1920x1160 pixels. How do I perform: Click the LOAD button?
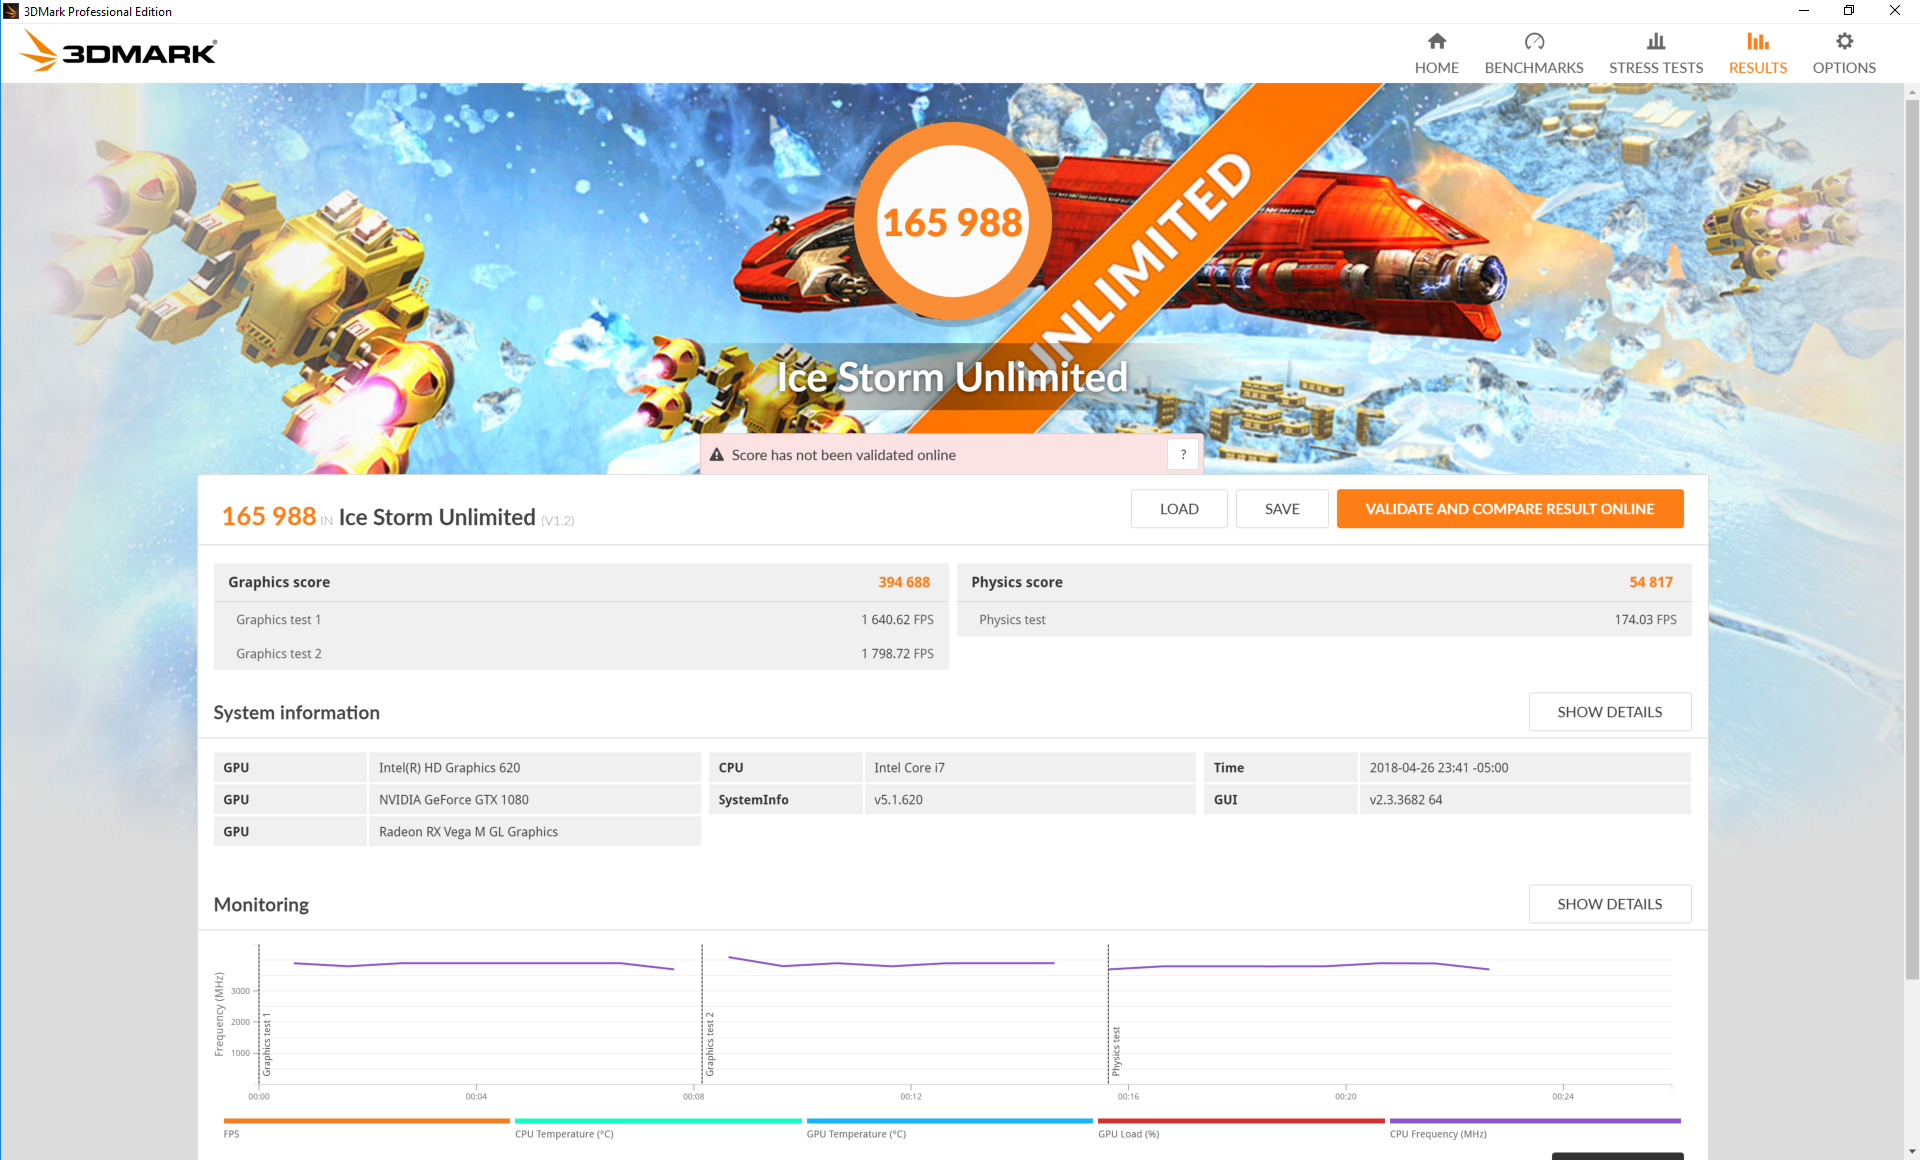click(1178, 509)
